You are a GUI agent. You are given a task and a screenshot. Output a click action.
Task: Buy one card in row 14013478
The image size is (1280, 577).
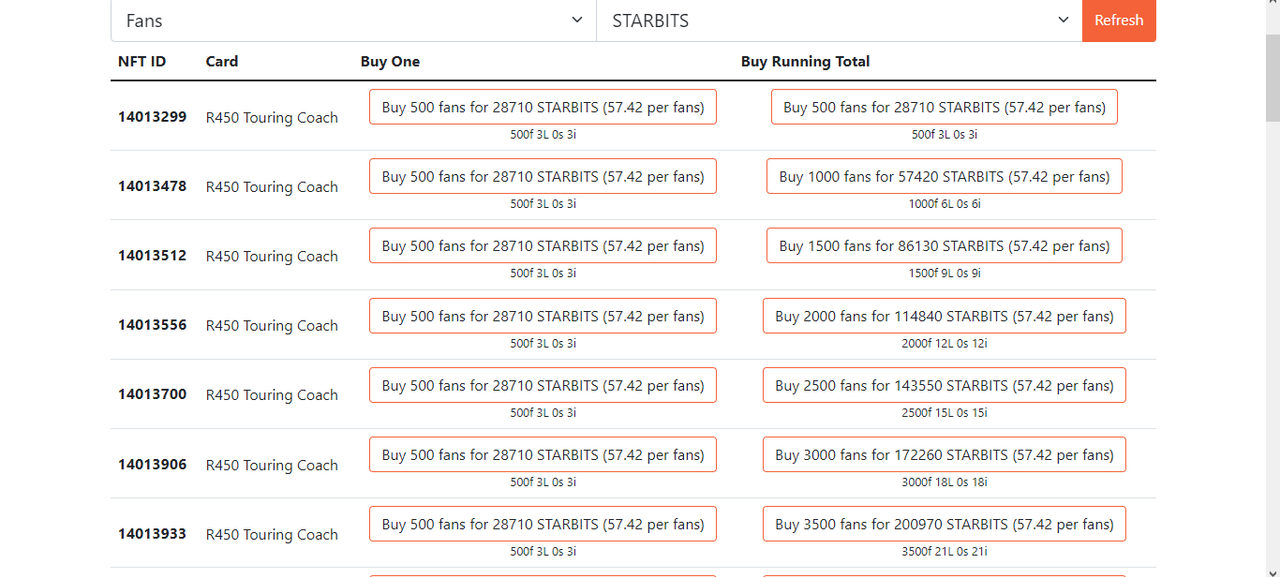(543, 176)
